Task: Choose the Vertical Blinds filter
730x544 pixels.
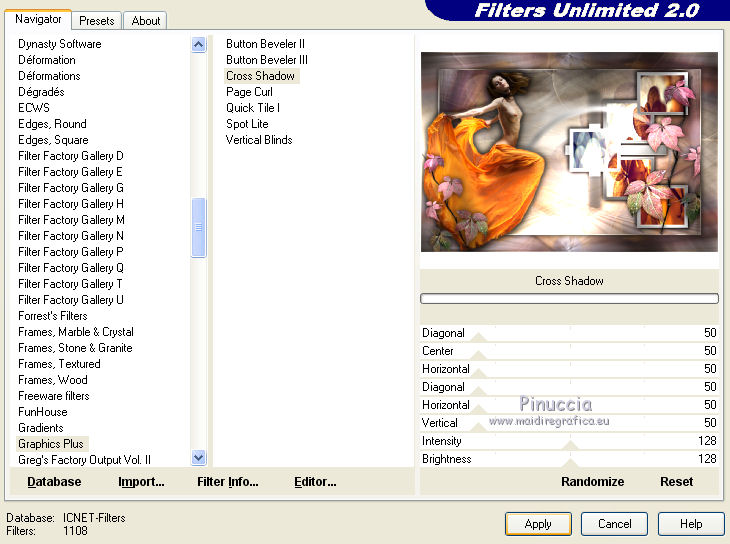Action: pos(259,140)
